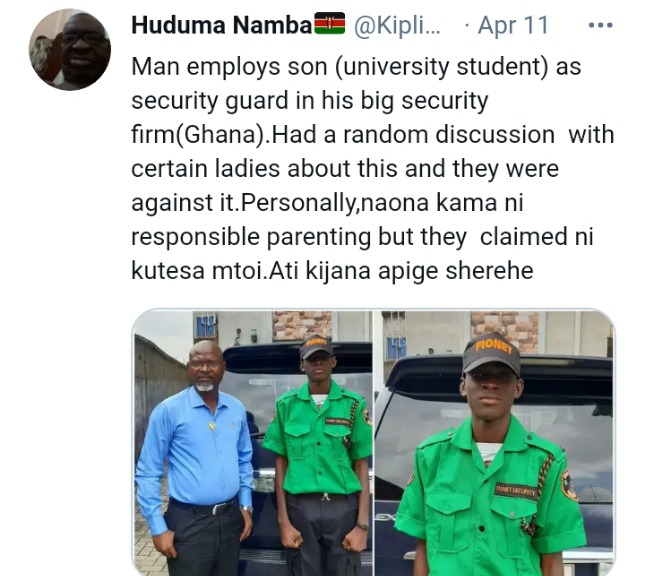
Task: Click the shoulder badge on right photo uniform
Action: 569,485
